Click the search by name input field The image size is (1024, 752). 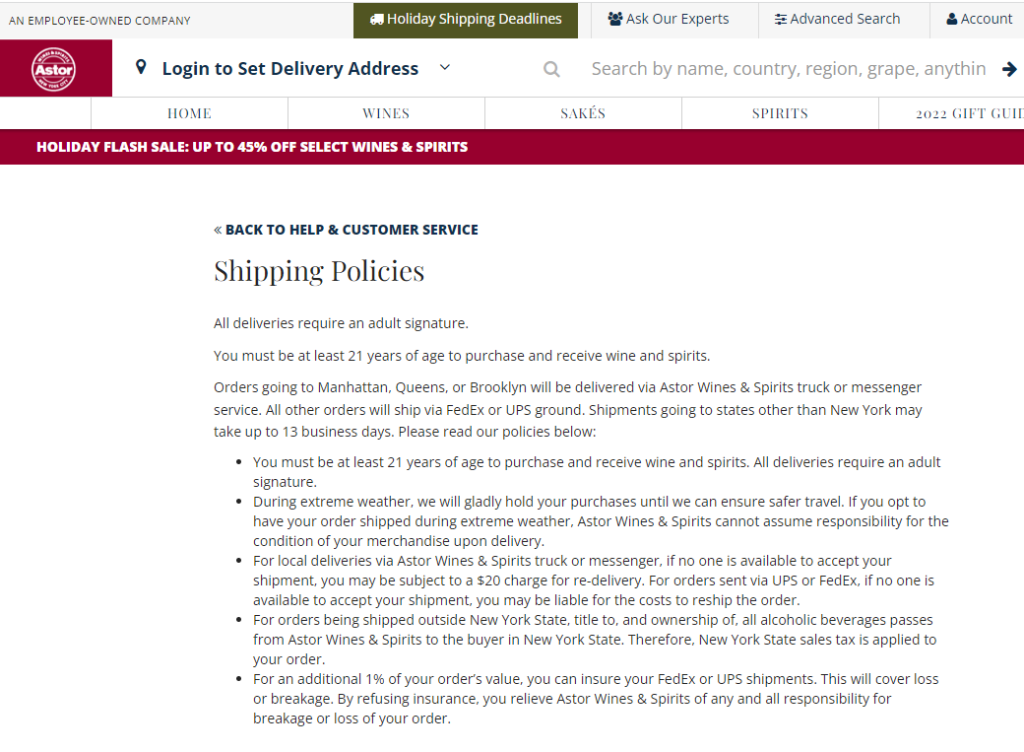click(x=788, y=69)
